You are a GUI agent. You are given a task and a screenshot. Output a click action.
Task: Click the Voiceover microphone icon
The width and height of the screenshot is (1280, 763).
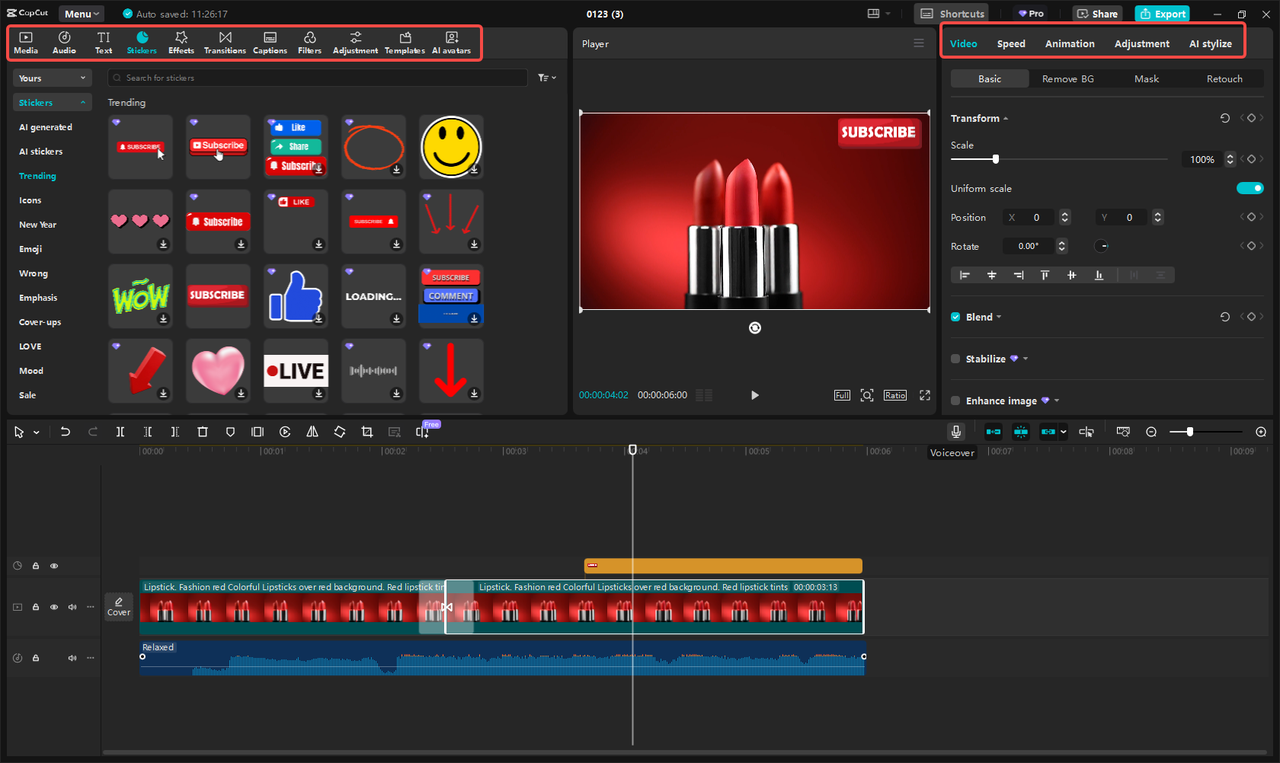coord(955,431)
